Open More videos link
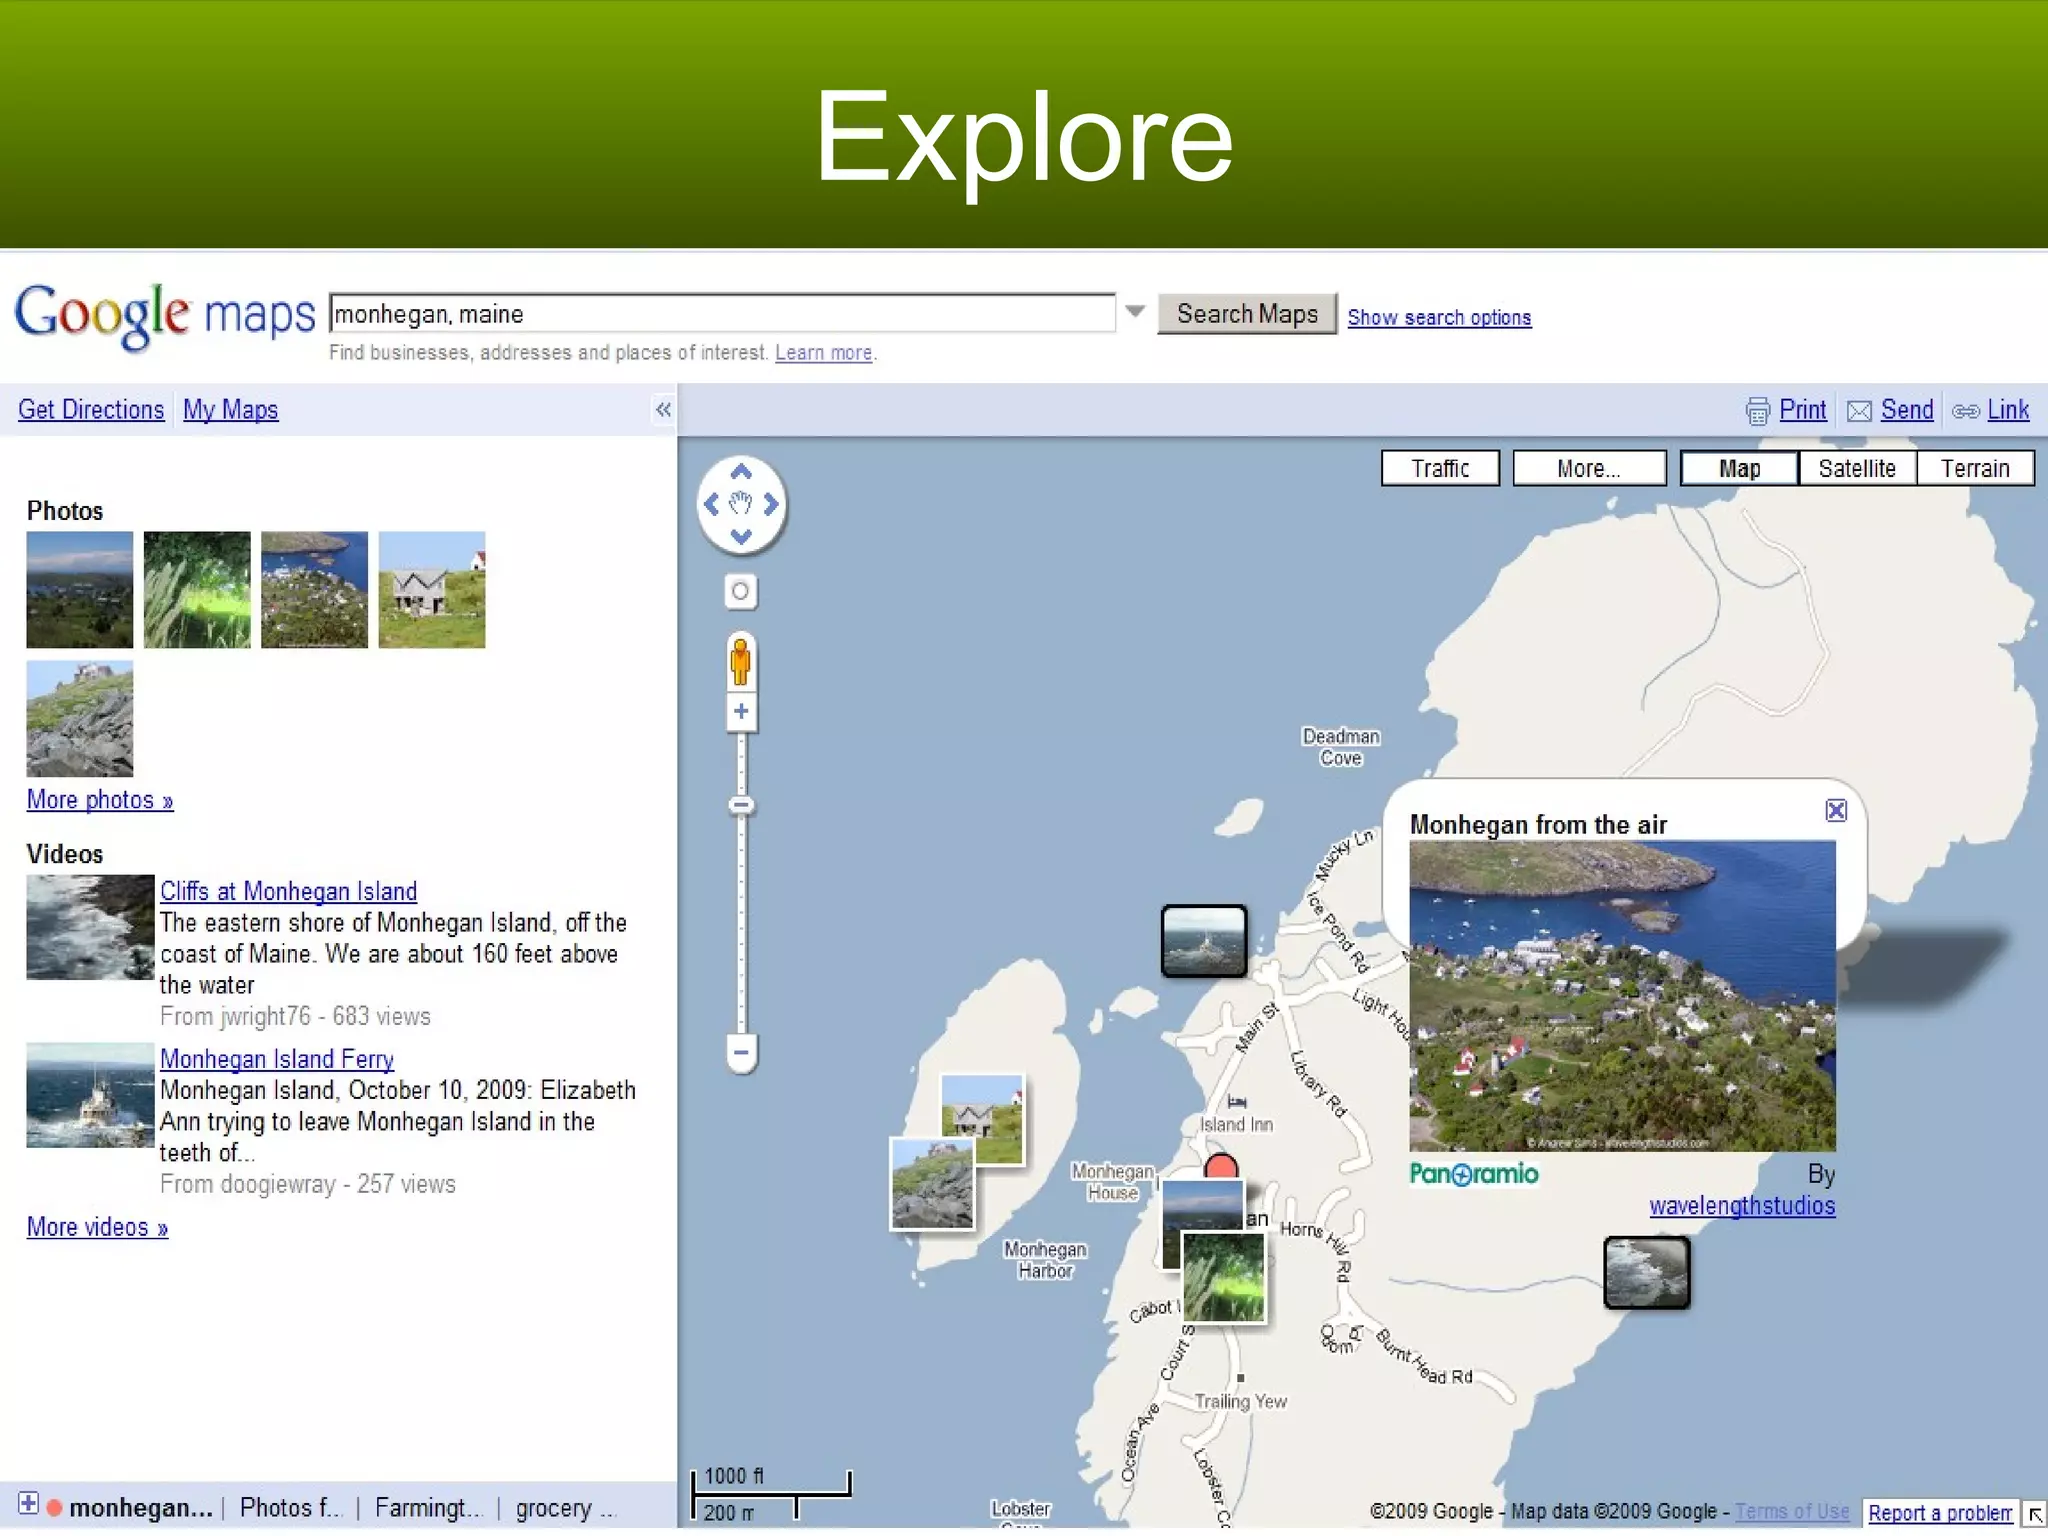Image resolution: width=2048 pixels, height=1536 pixels. [97, 1227]
